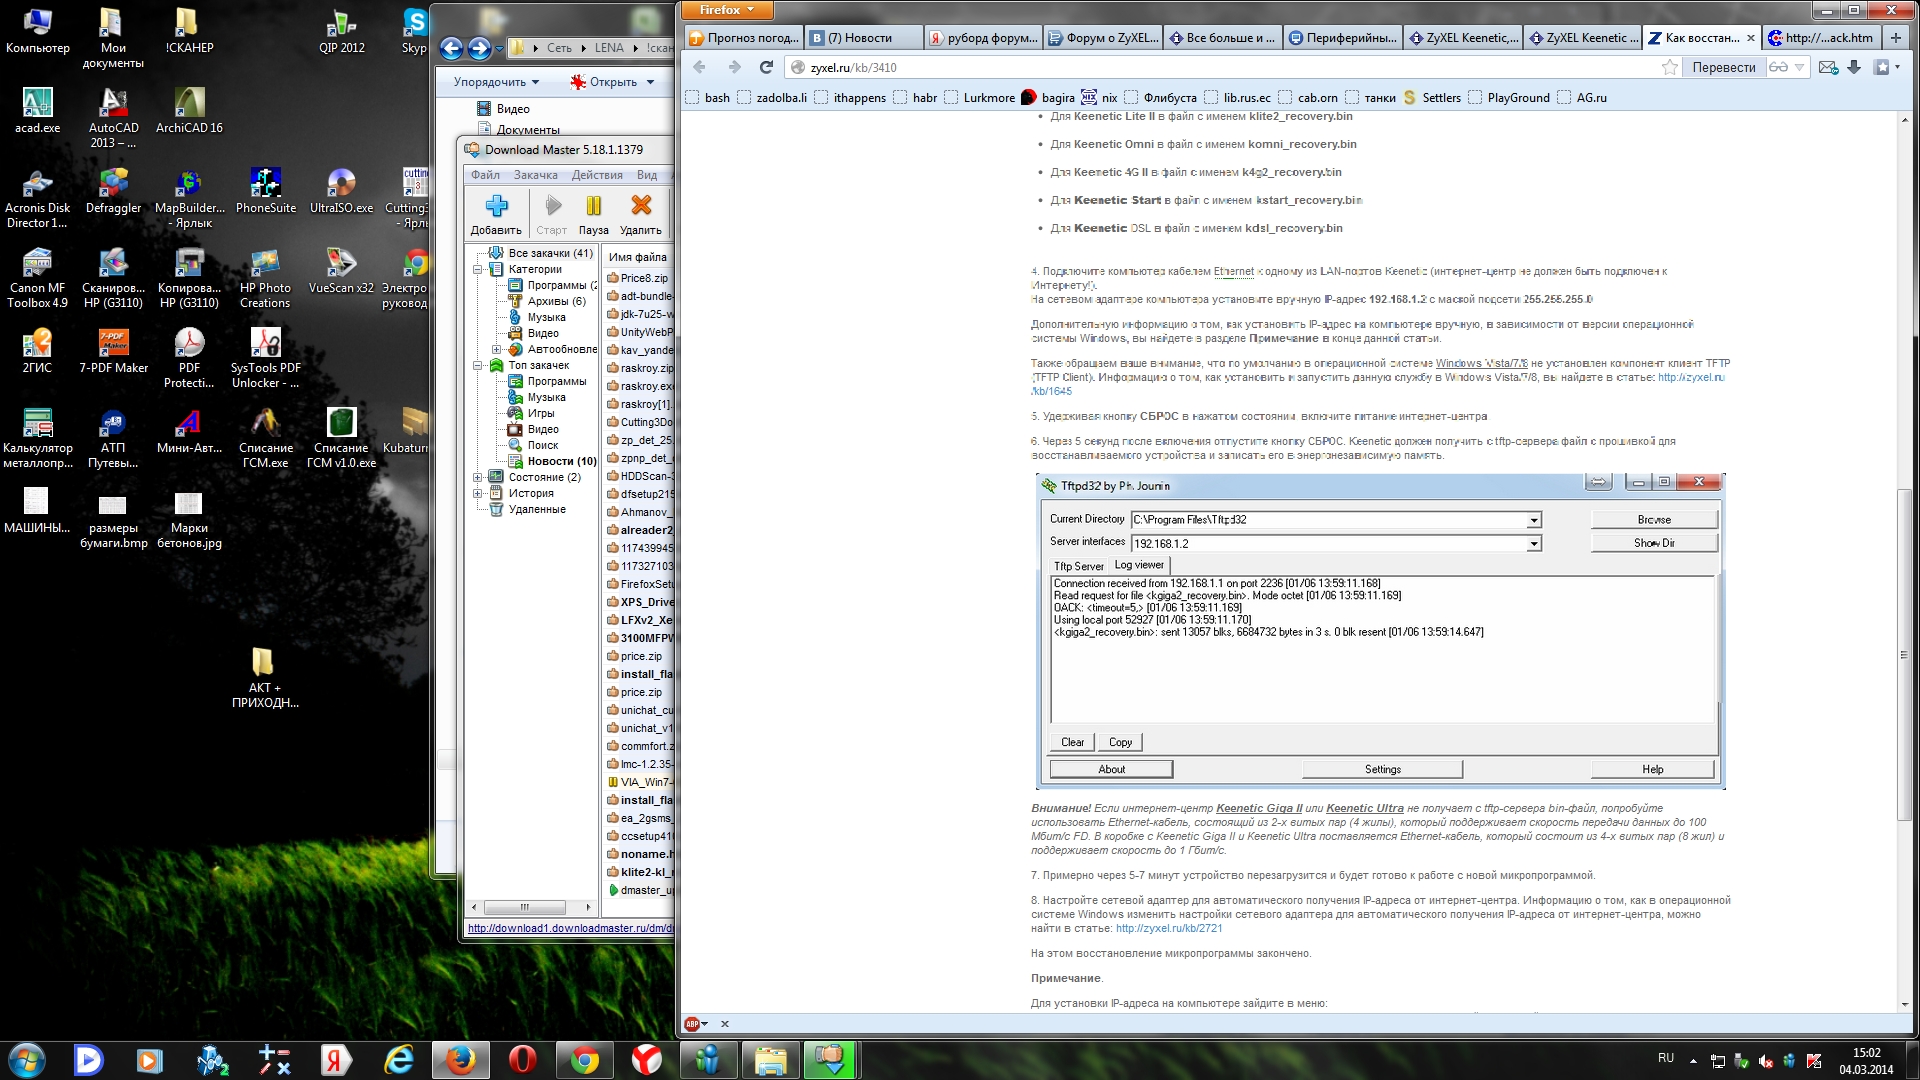The width and height of the screenshot is (1920, 1080).
Task: Click Download Master Add (Добавить) icon
Action: point(496,207)
